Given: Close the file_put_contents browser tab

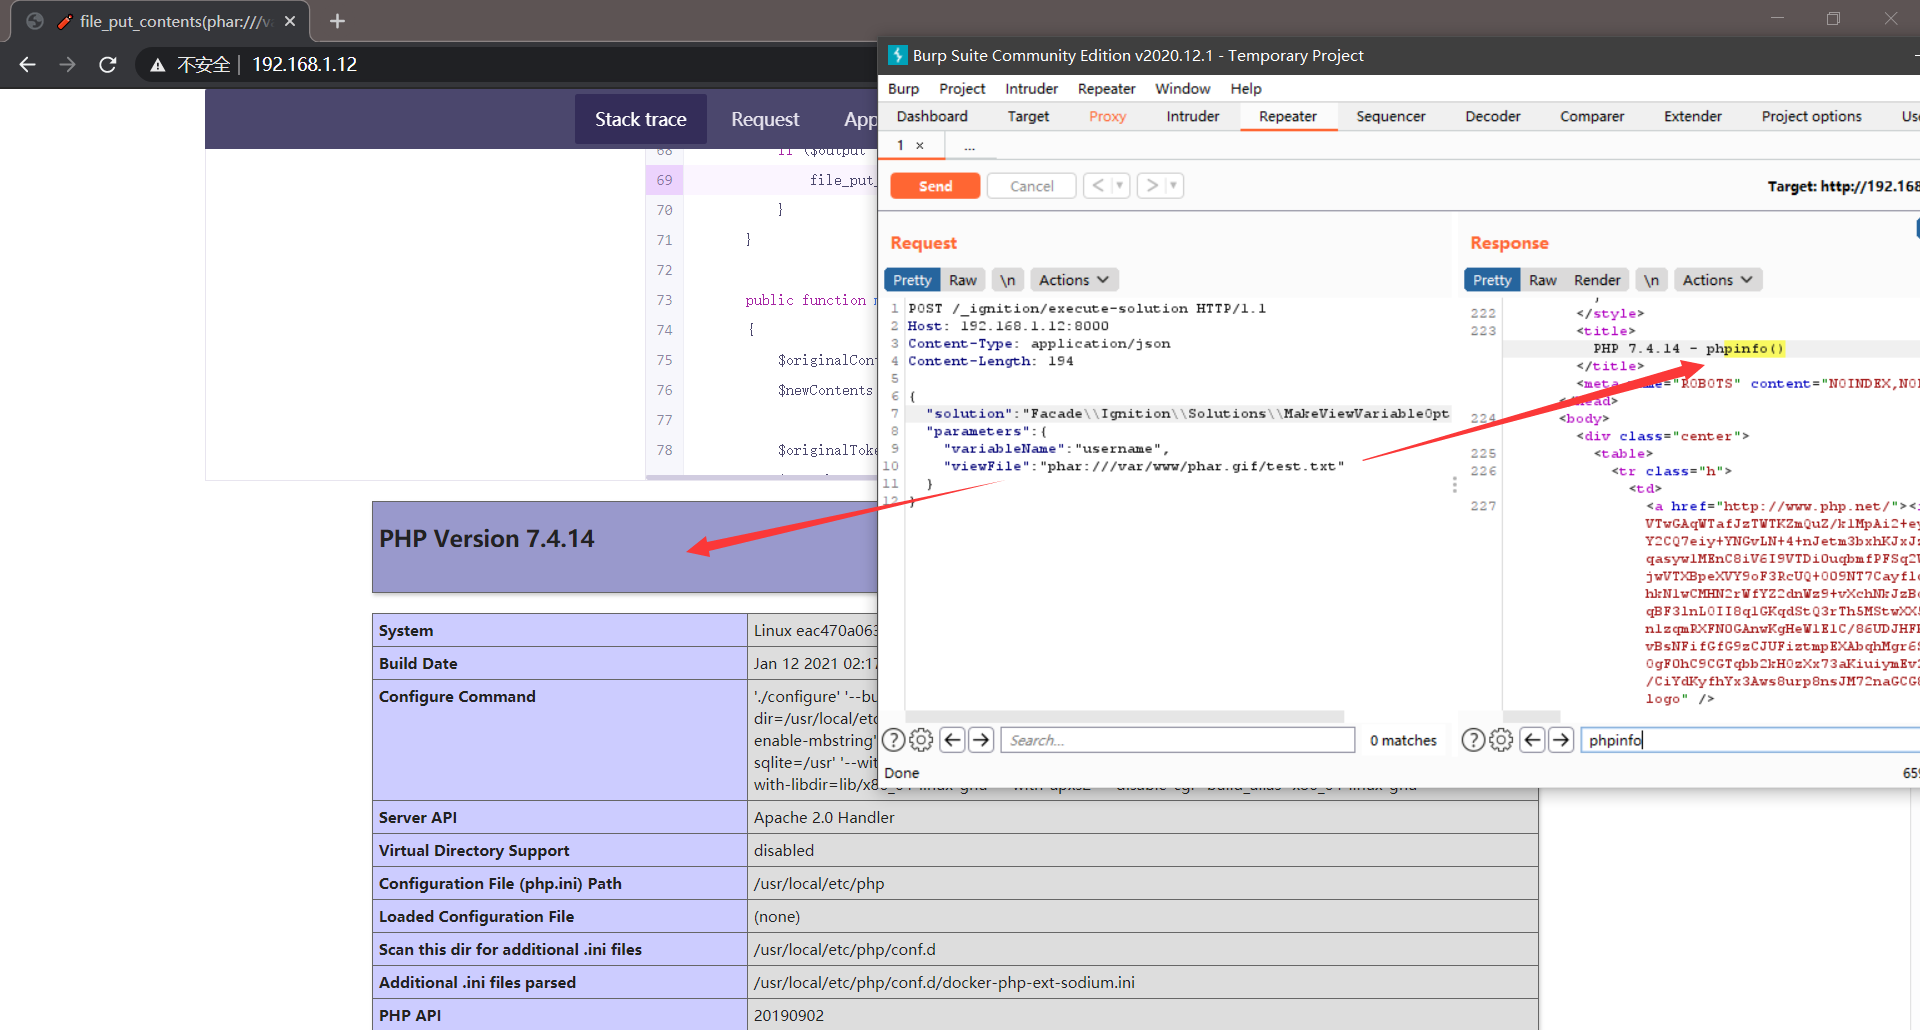Looking at the screenshot, I should point(290,21).
